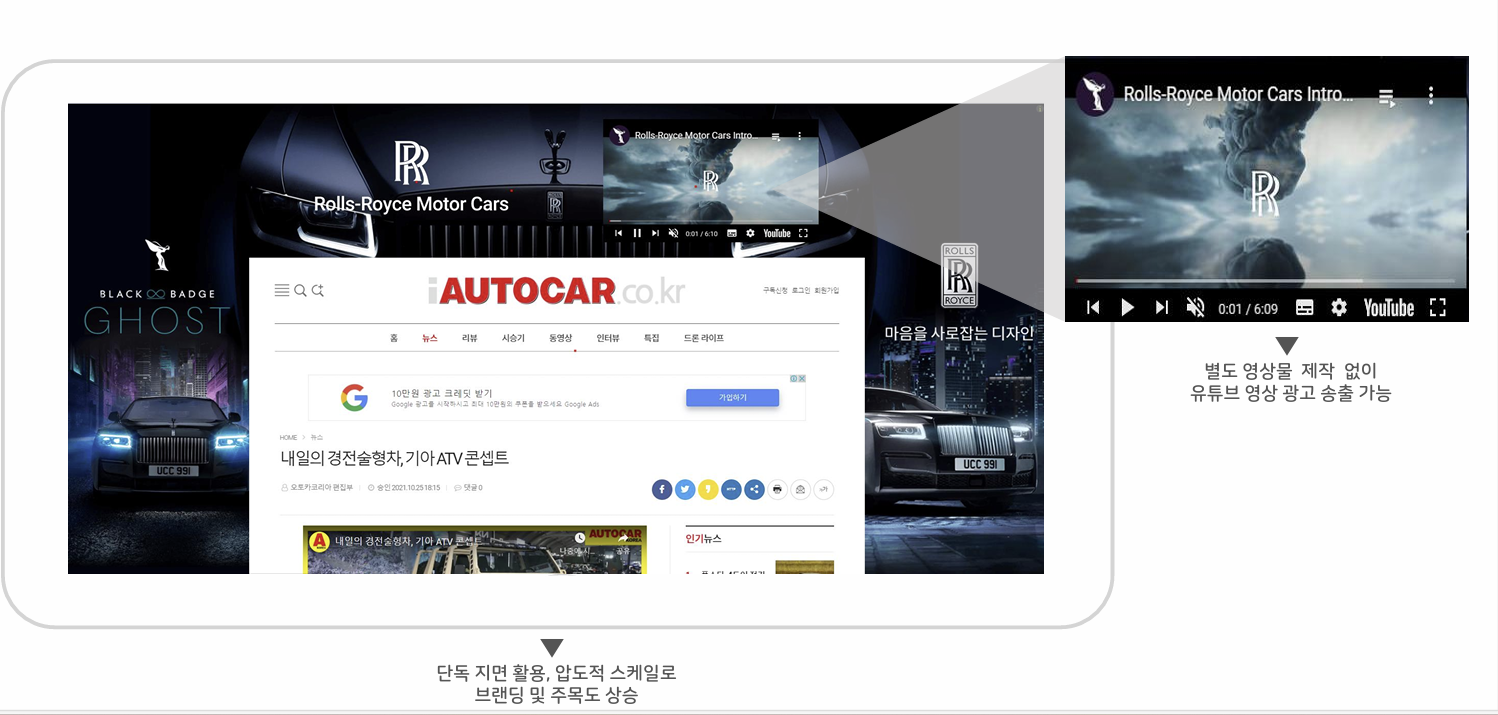Screen dimensions: 1498x715
Task: Click the advanced search icon with plus sign
Action: pyautogui.click(x=318, y=291)
